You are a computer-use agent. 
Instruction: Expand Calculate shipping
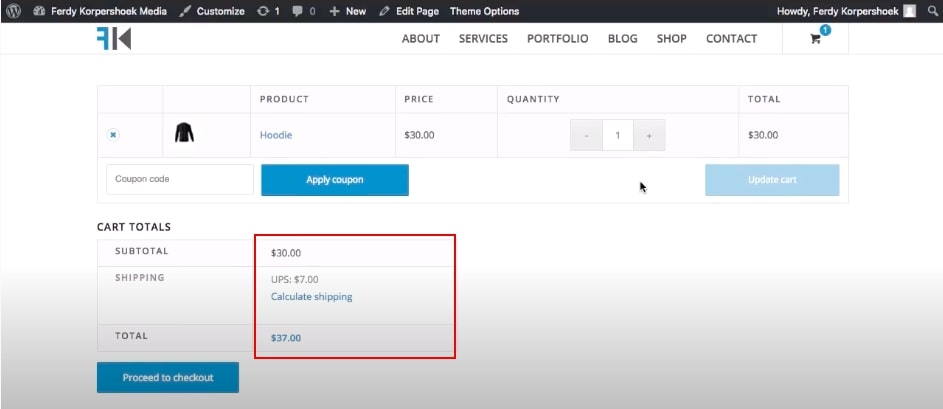click(x=312, y=297)
